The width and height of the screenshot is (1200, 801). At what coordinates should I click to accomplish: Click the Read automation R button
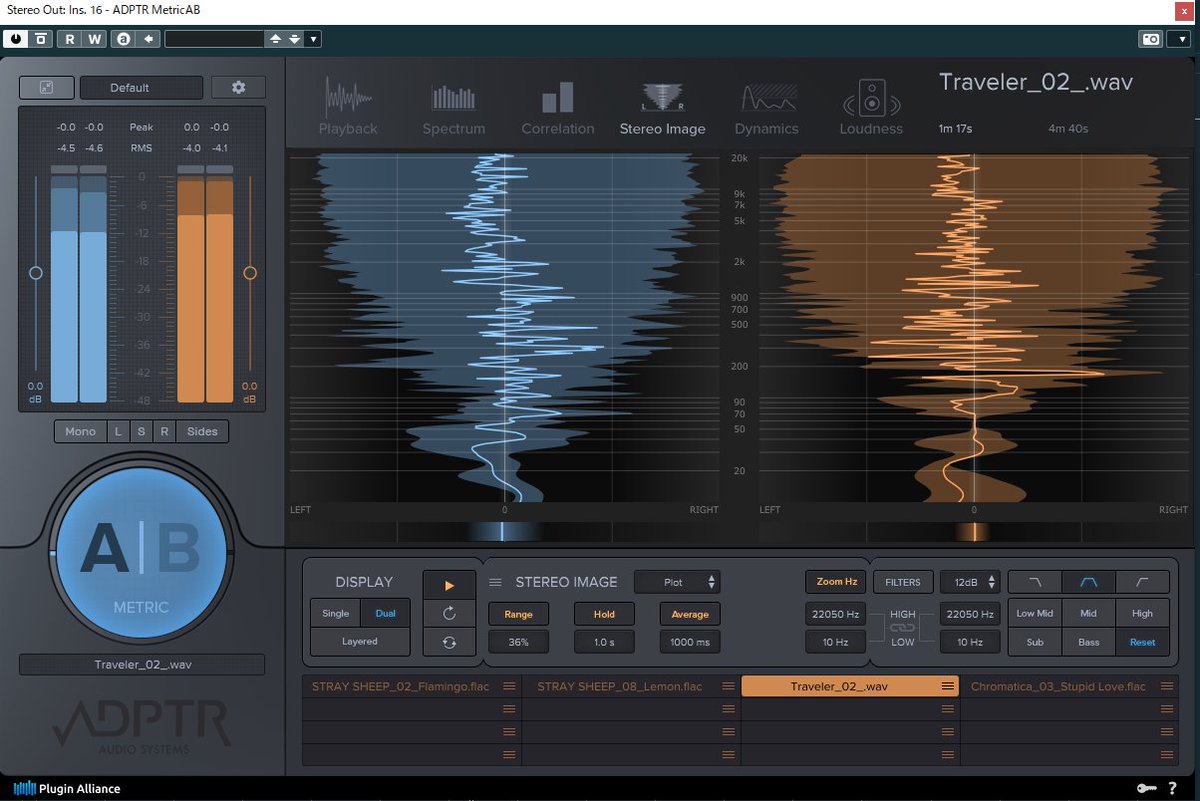click(x=70, y=39)
